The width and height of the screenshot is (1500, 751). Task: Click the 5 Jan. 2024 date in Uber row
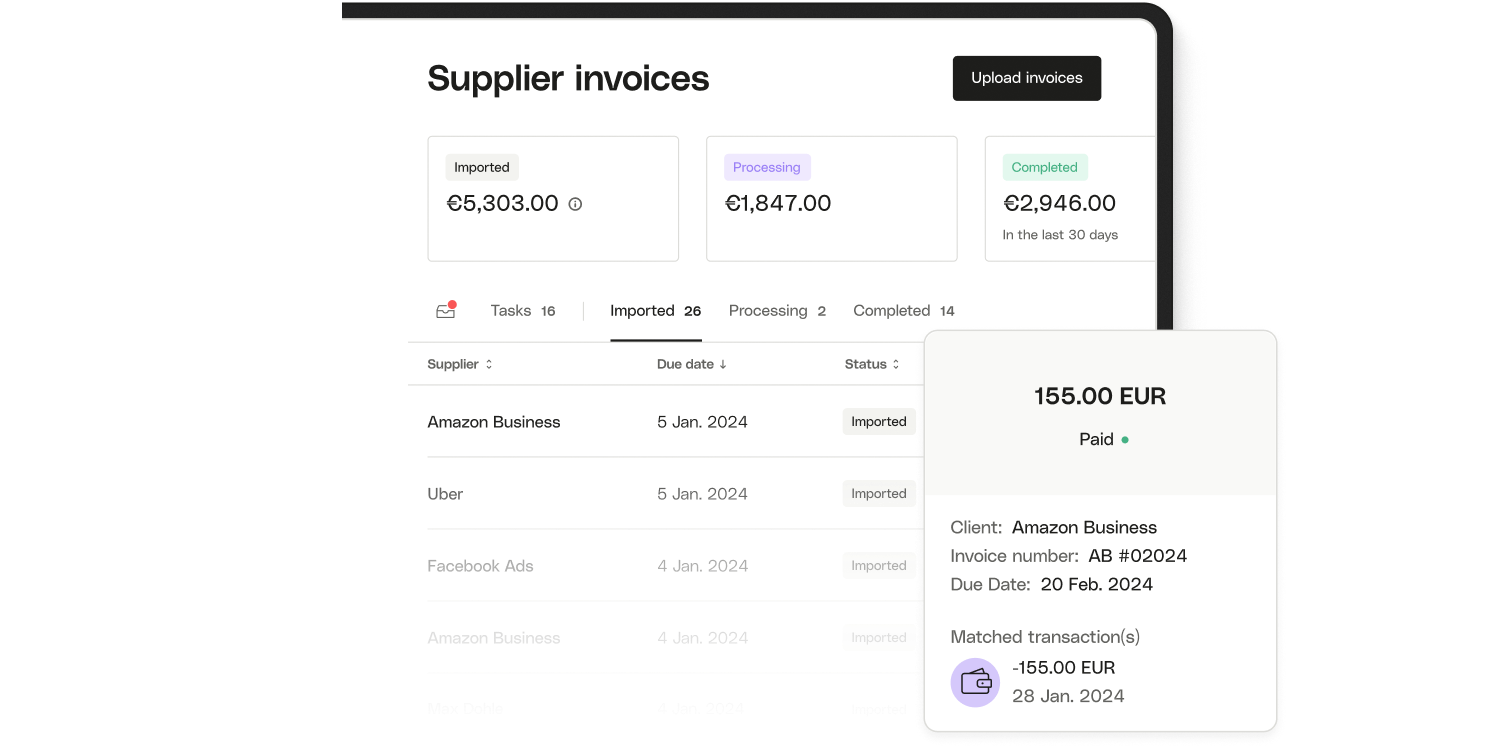702,494
